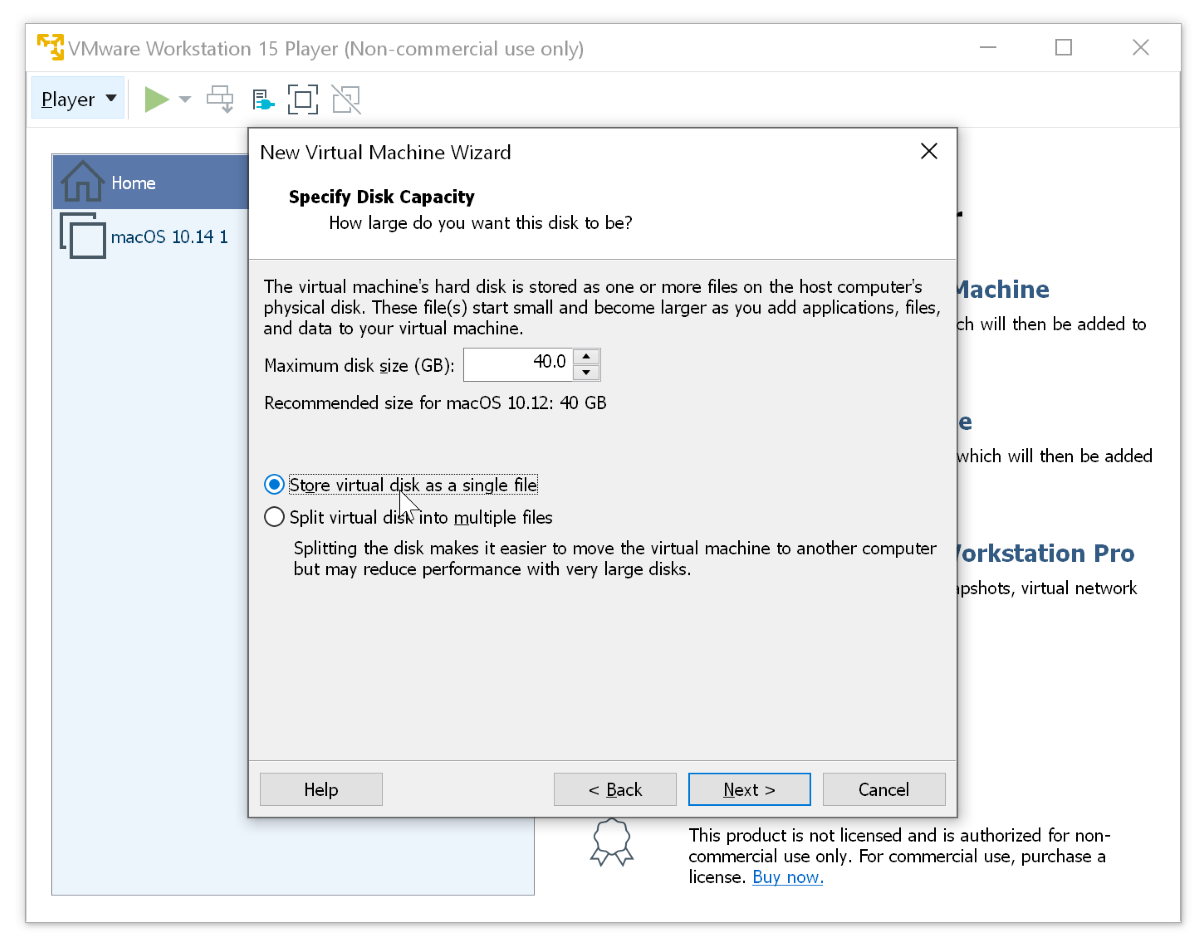Click the Home house icon

(82, 182)
